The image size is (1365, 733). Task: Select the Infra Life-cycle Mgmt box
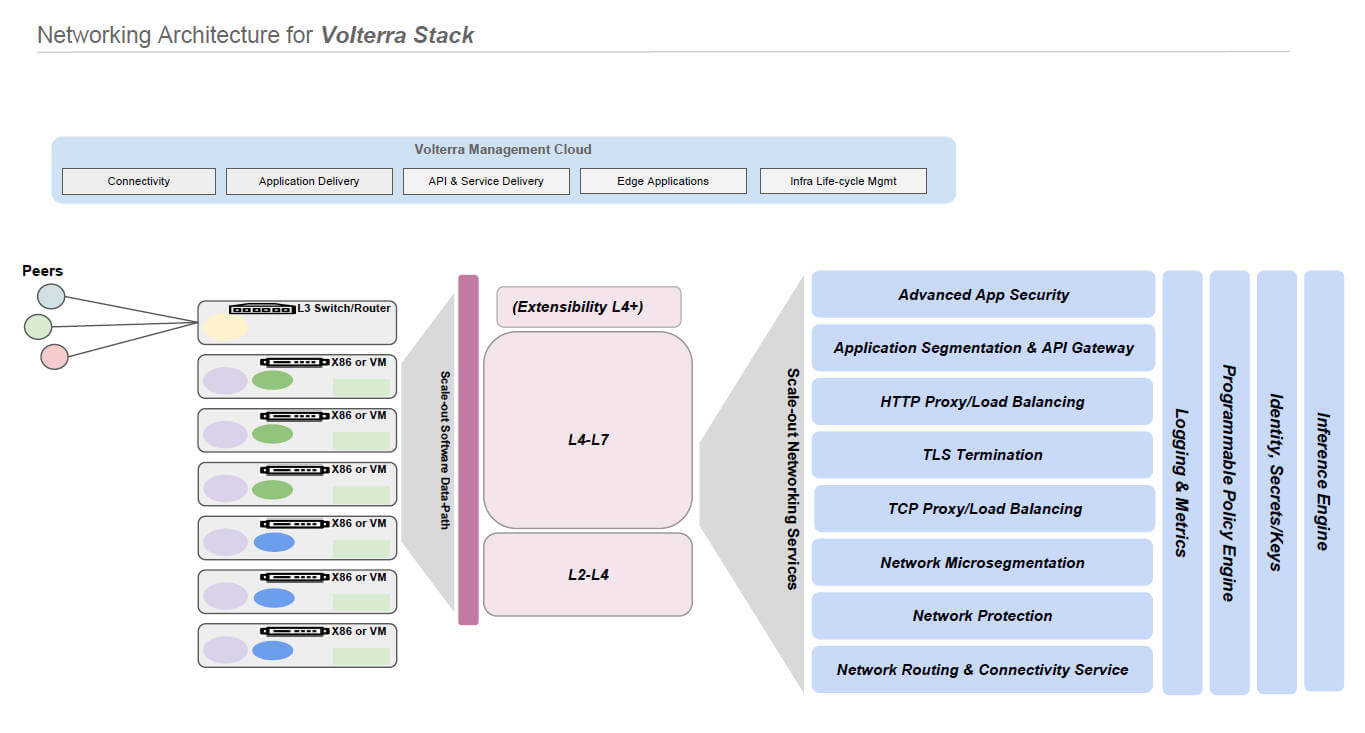point(843,181)
